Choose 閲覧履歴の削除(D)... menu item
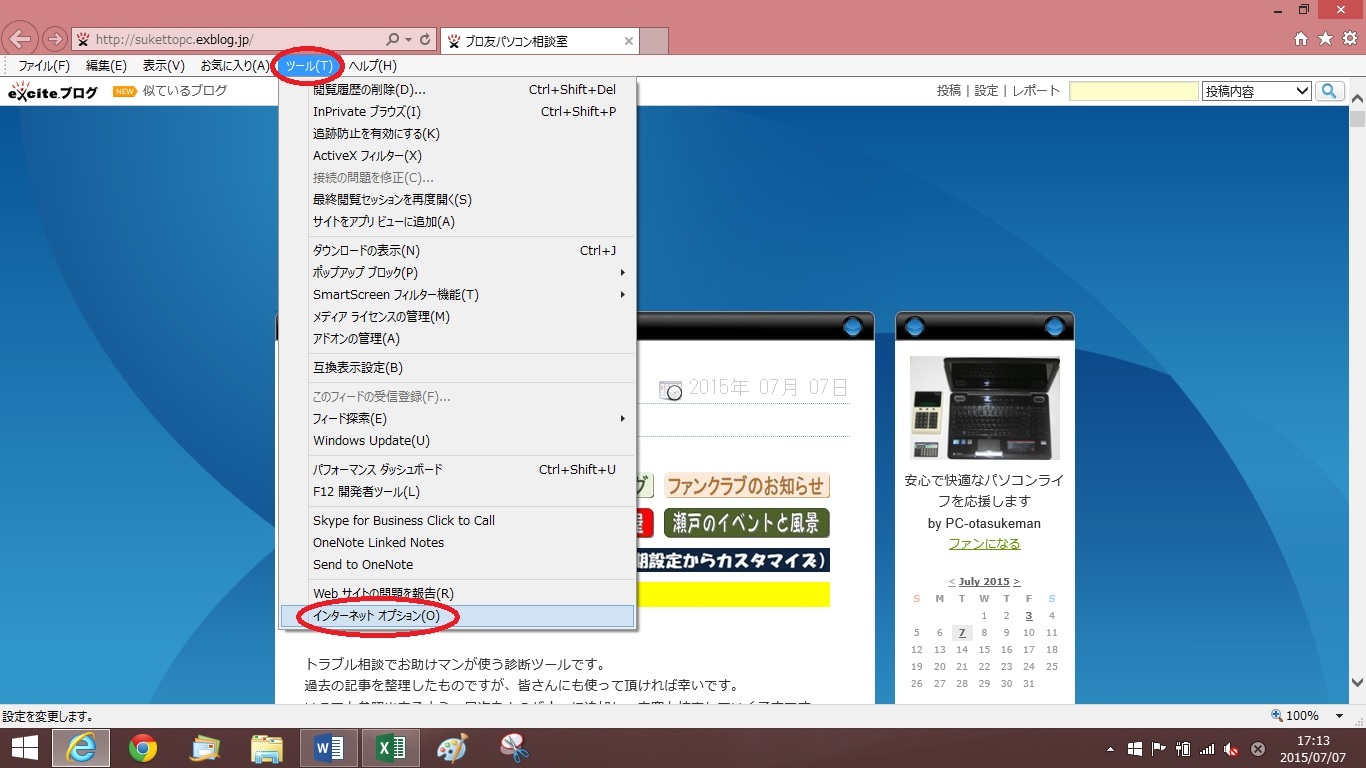This screenshot has height=768, width=1366. (x=458, y=90)
